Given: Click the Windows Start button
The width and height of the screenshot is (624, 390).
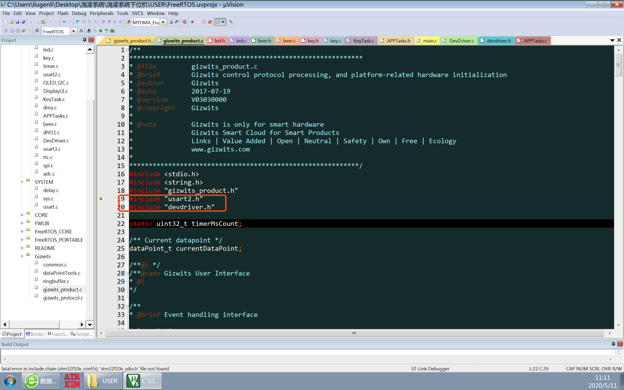Looking at the screenshot, I should pyautogui.click(x=10, y=381).
